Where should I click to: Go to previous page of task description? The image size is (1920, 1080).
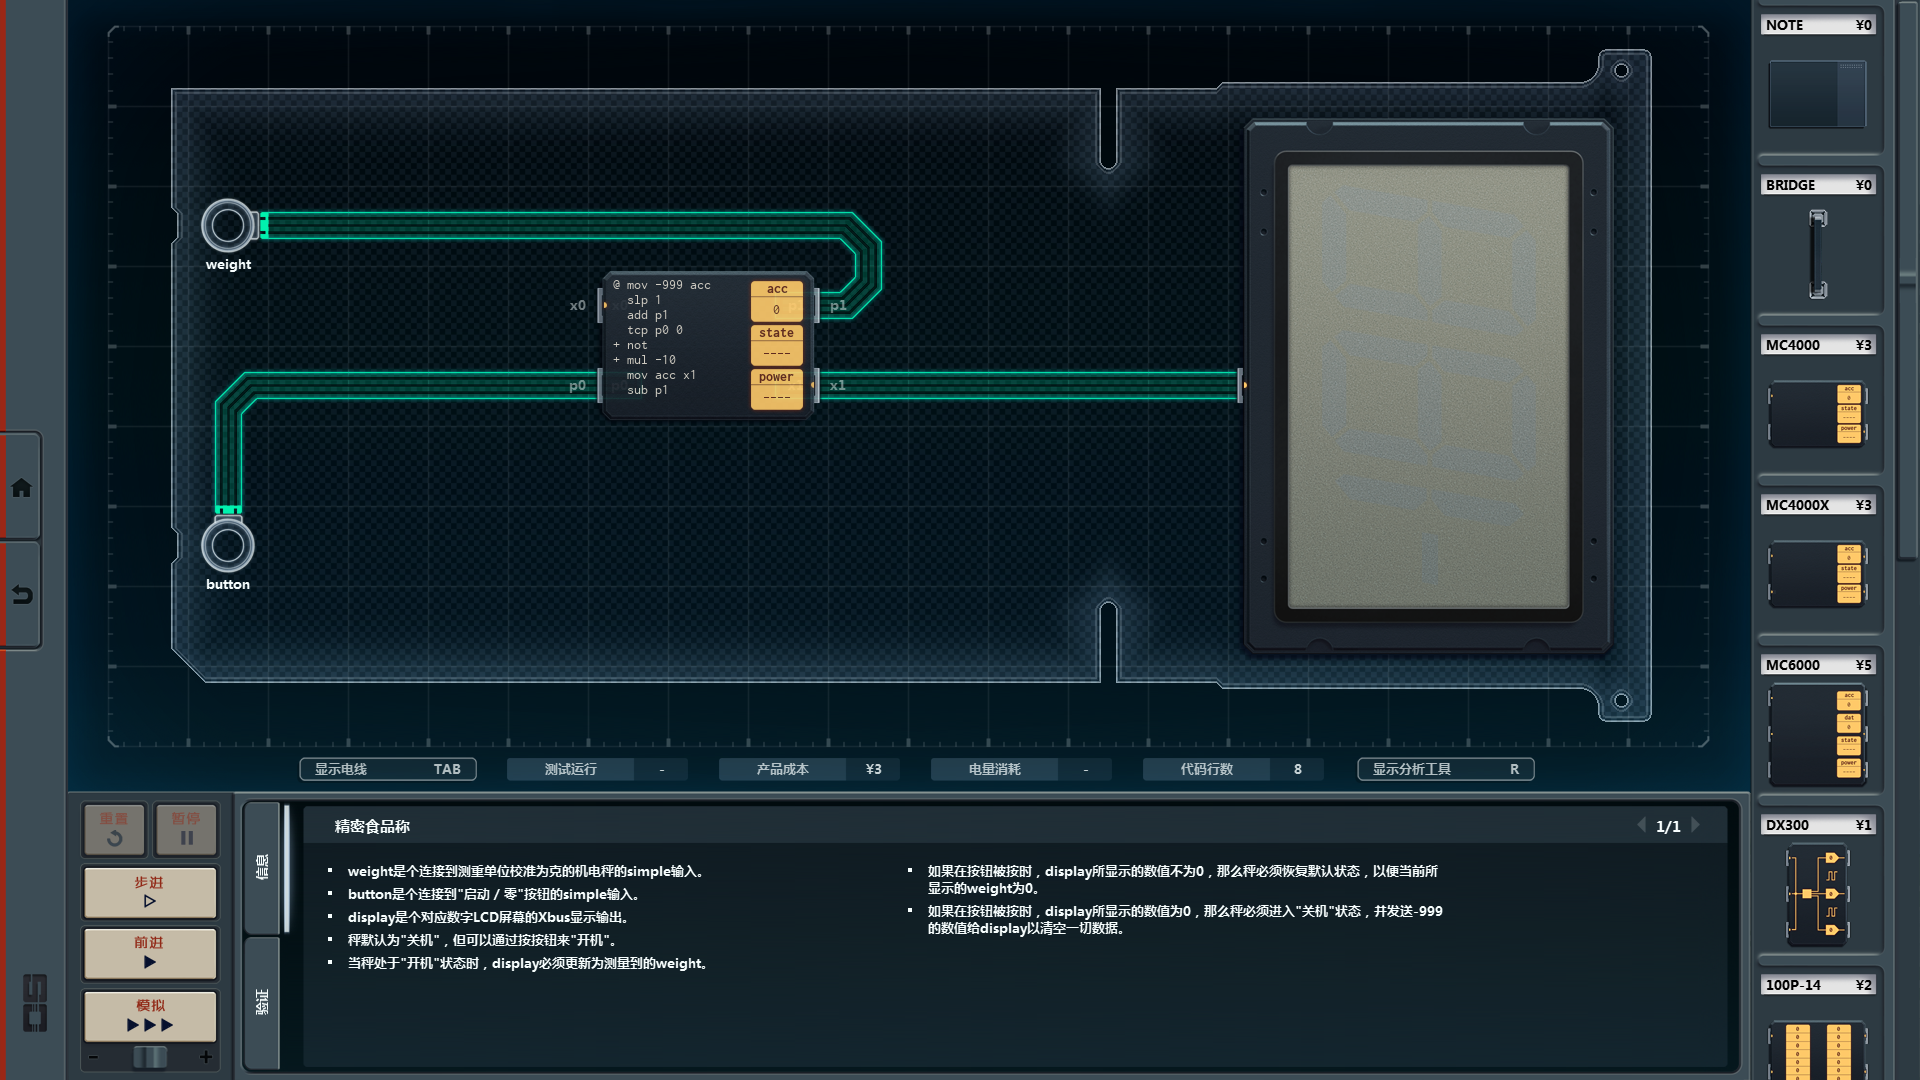(x=1641, y=825)
